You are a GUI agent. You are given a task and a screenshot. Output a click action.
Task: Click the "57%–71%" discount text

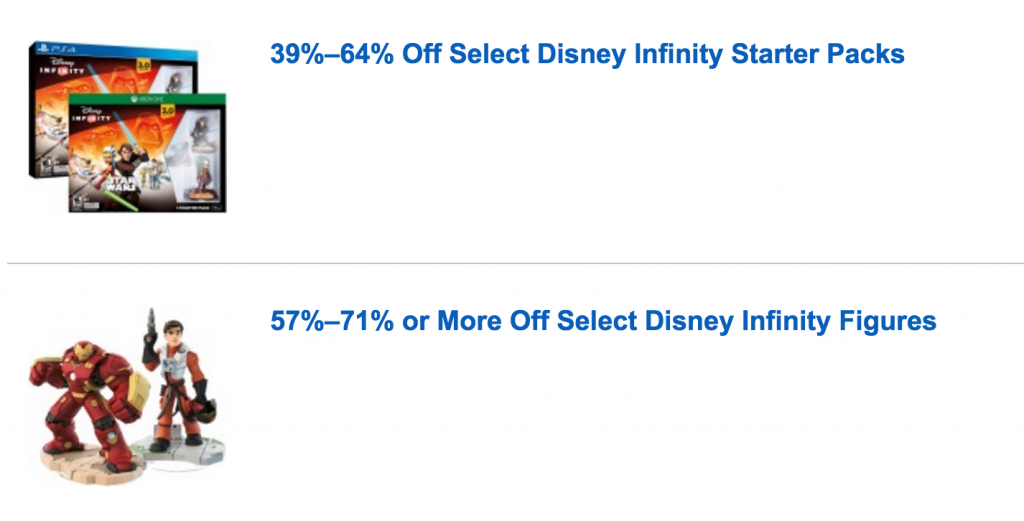click(x=332, y=321)
